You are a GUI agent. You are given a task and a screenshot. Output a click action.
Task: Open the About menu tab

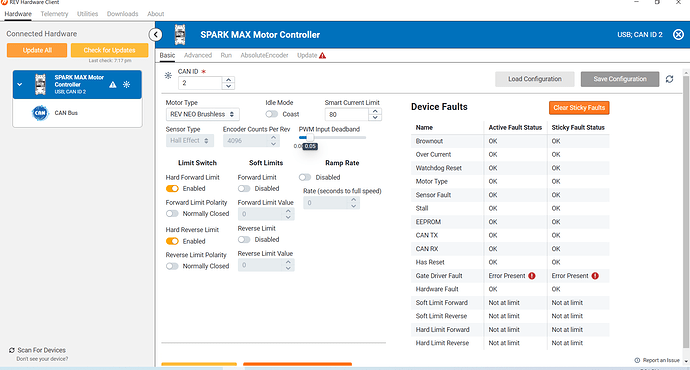click(155, 14)
